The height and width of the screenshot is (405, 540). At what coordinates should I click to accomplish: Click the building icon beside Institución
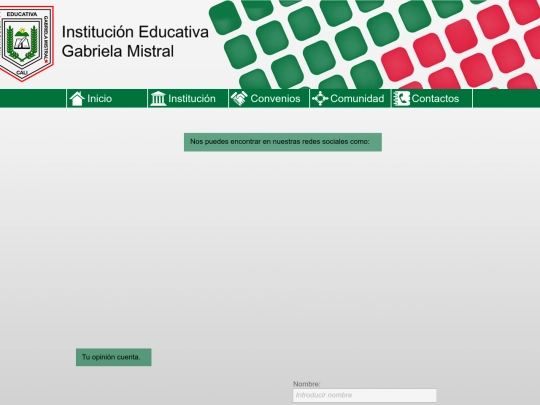(158, 98)
